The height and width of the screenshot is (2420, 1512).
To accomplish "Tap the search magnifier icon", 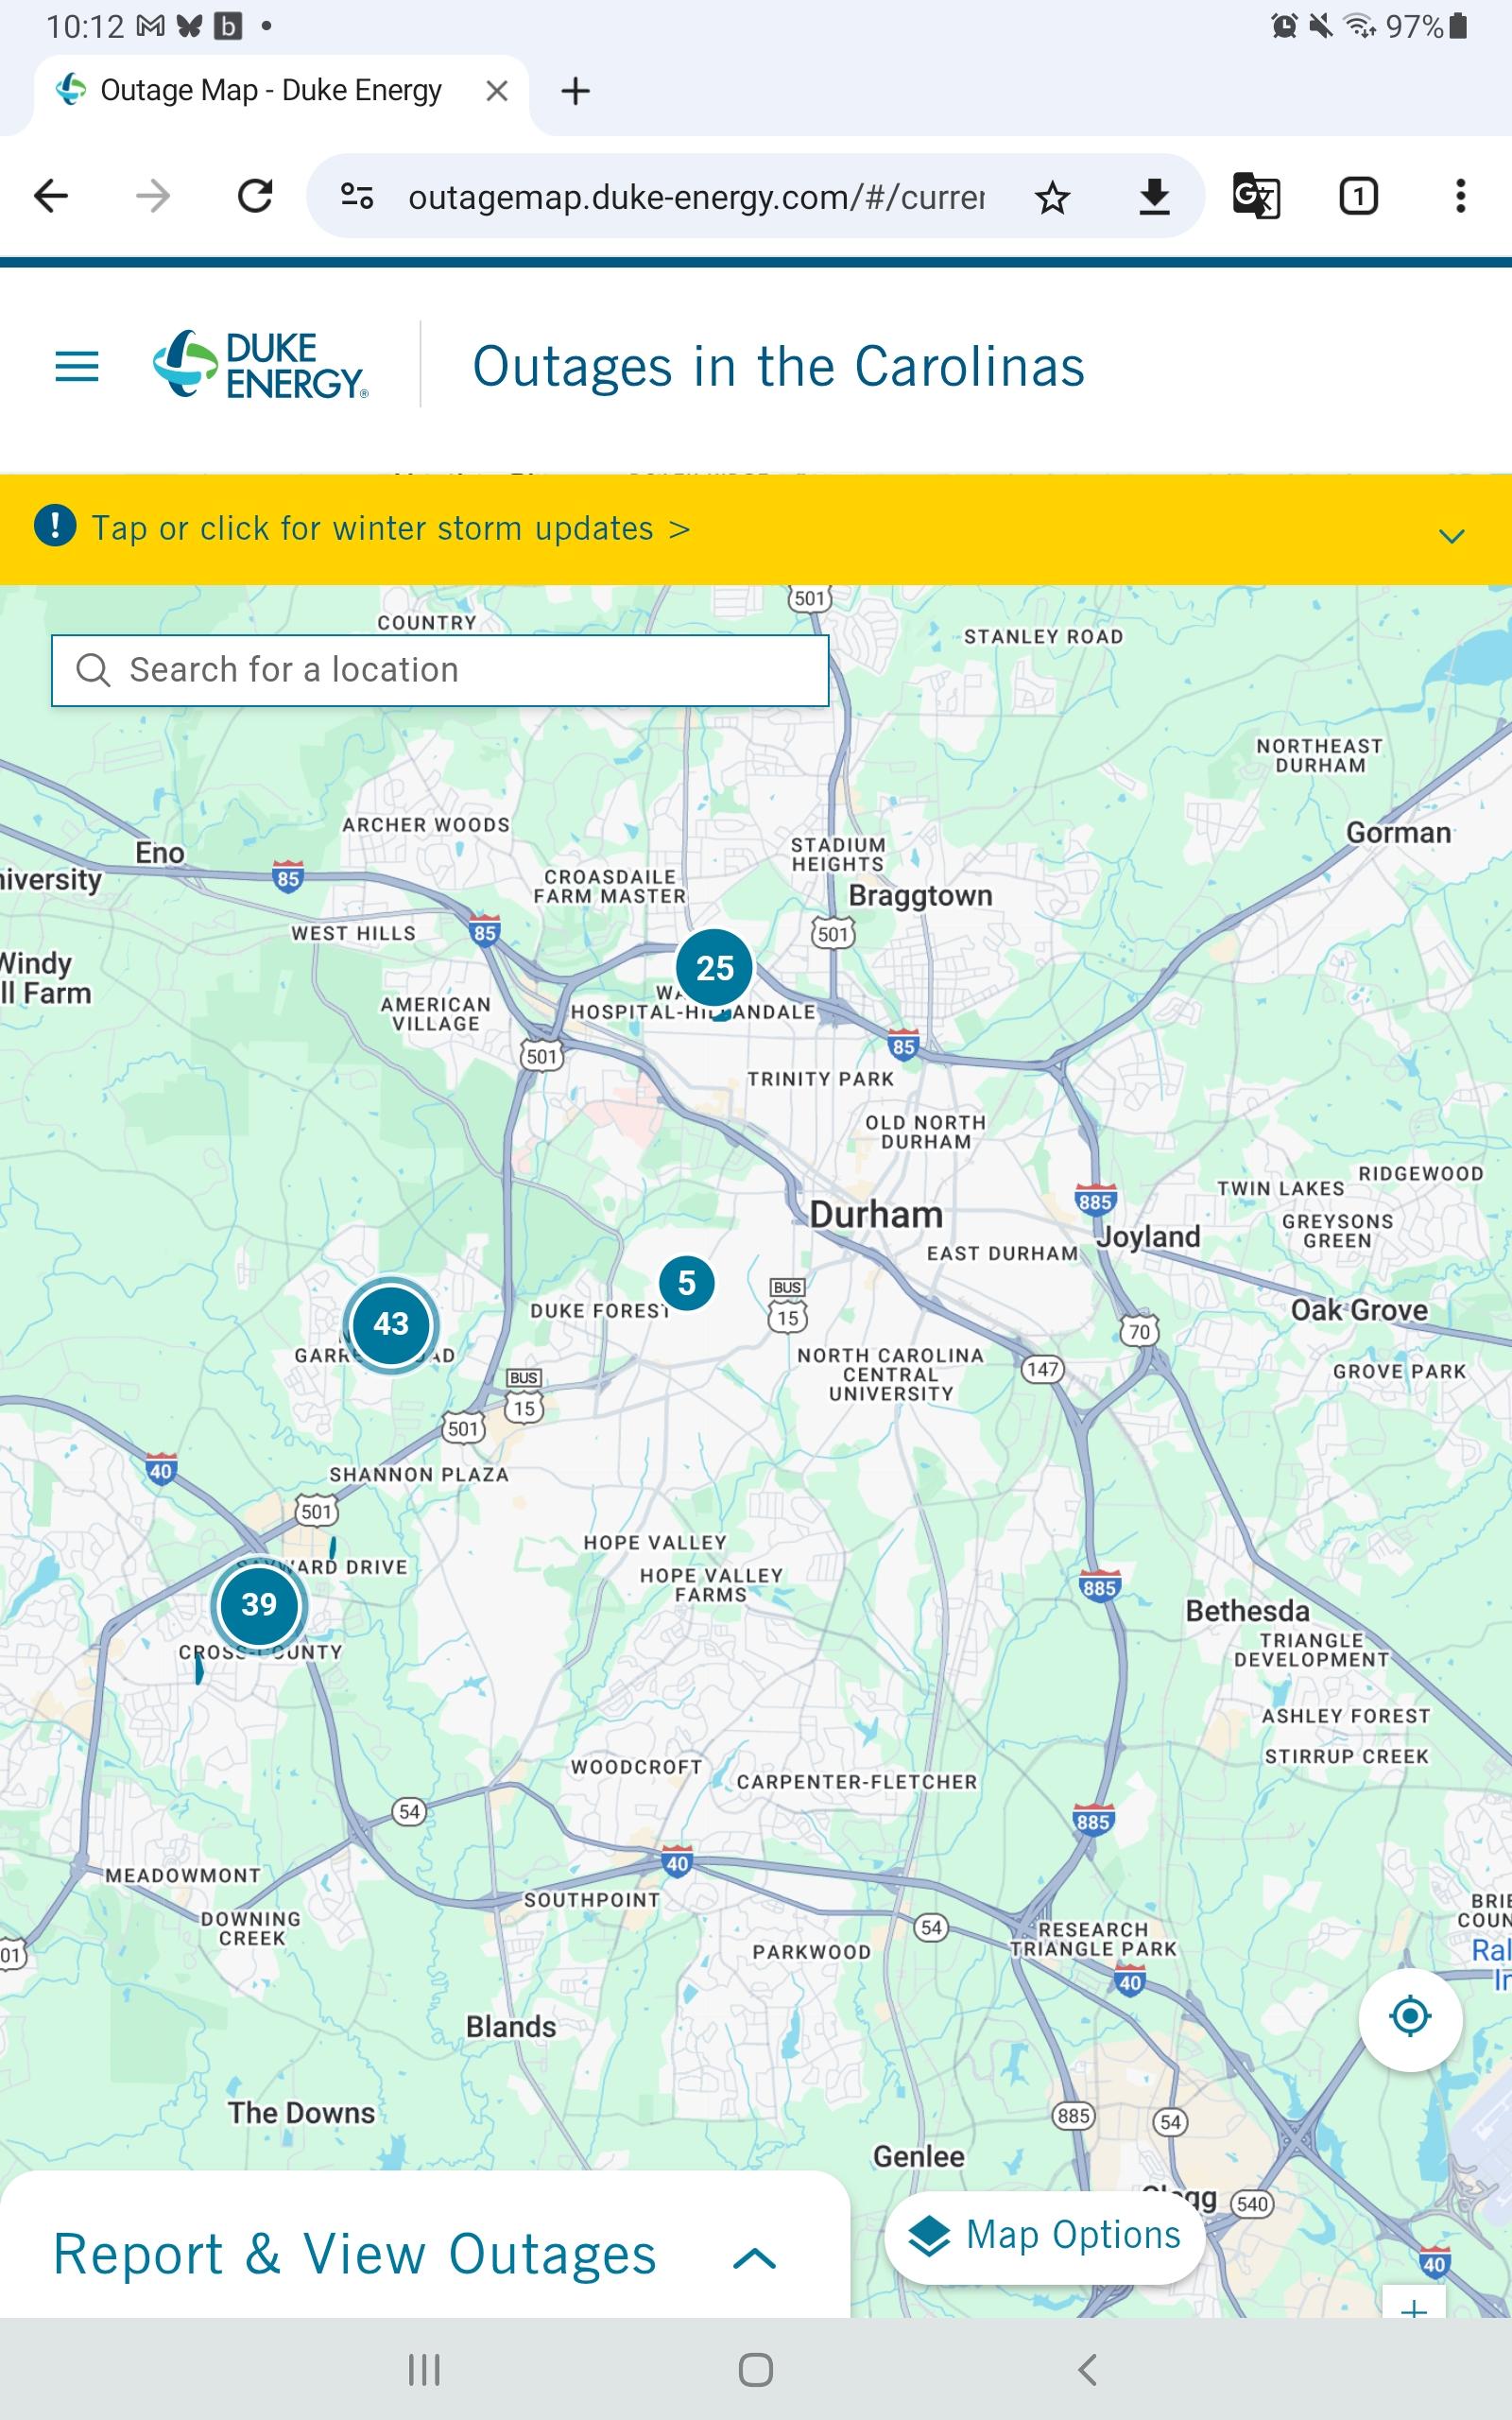I will [93, 670].
